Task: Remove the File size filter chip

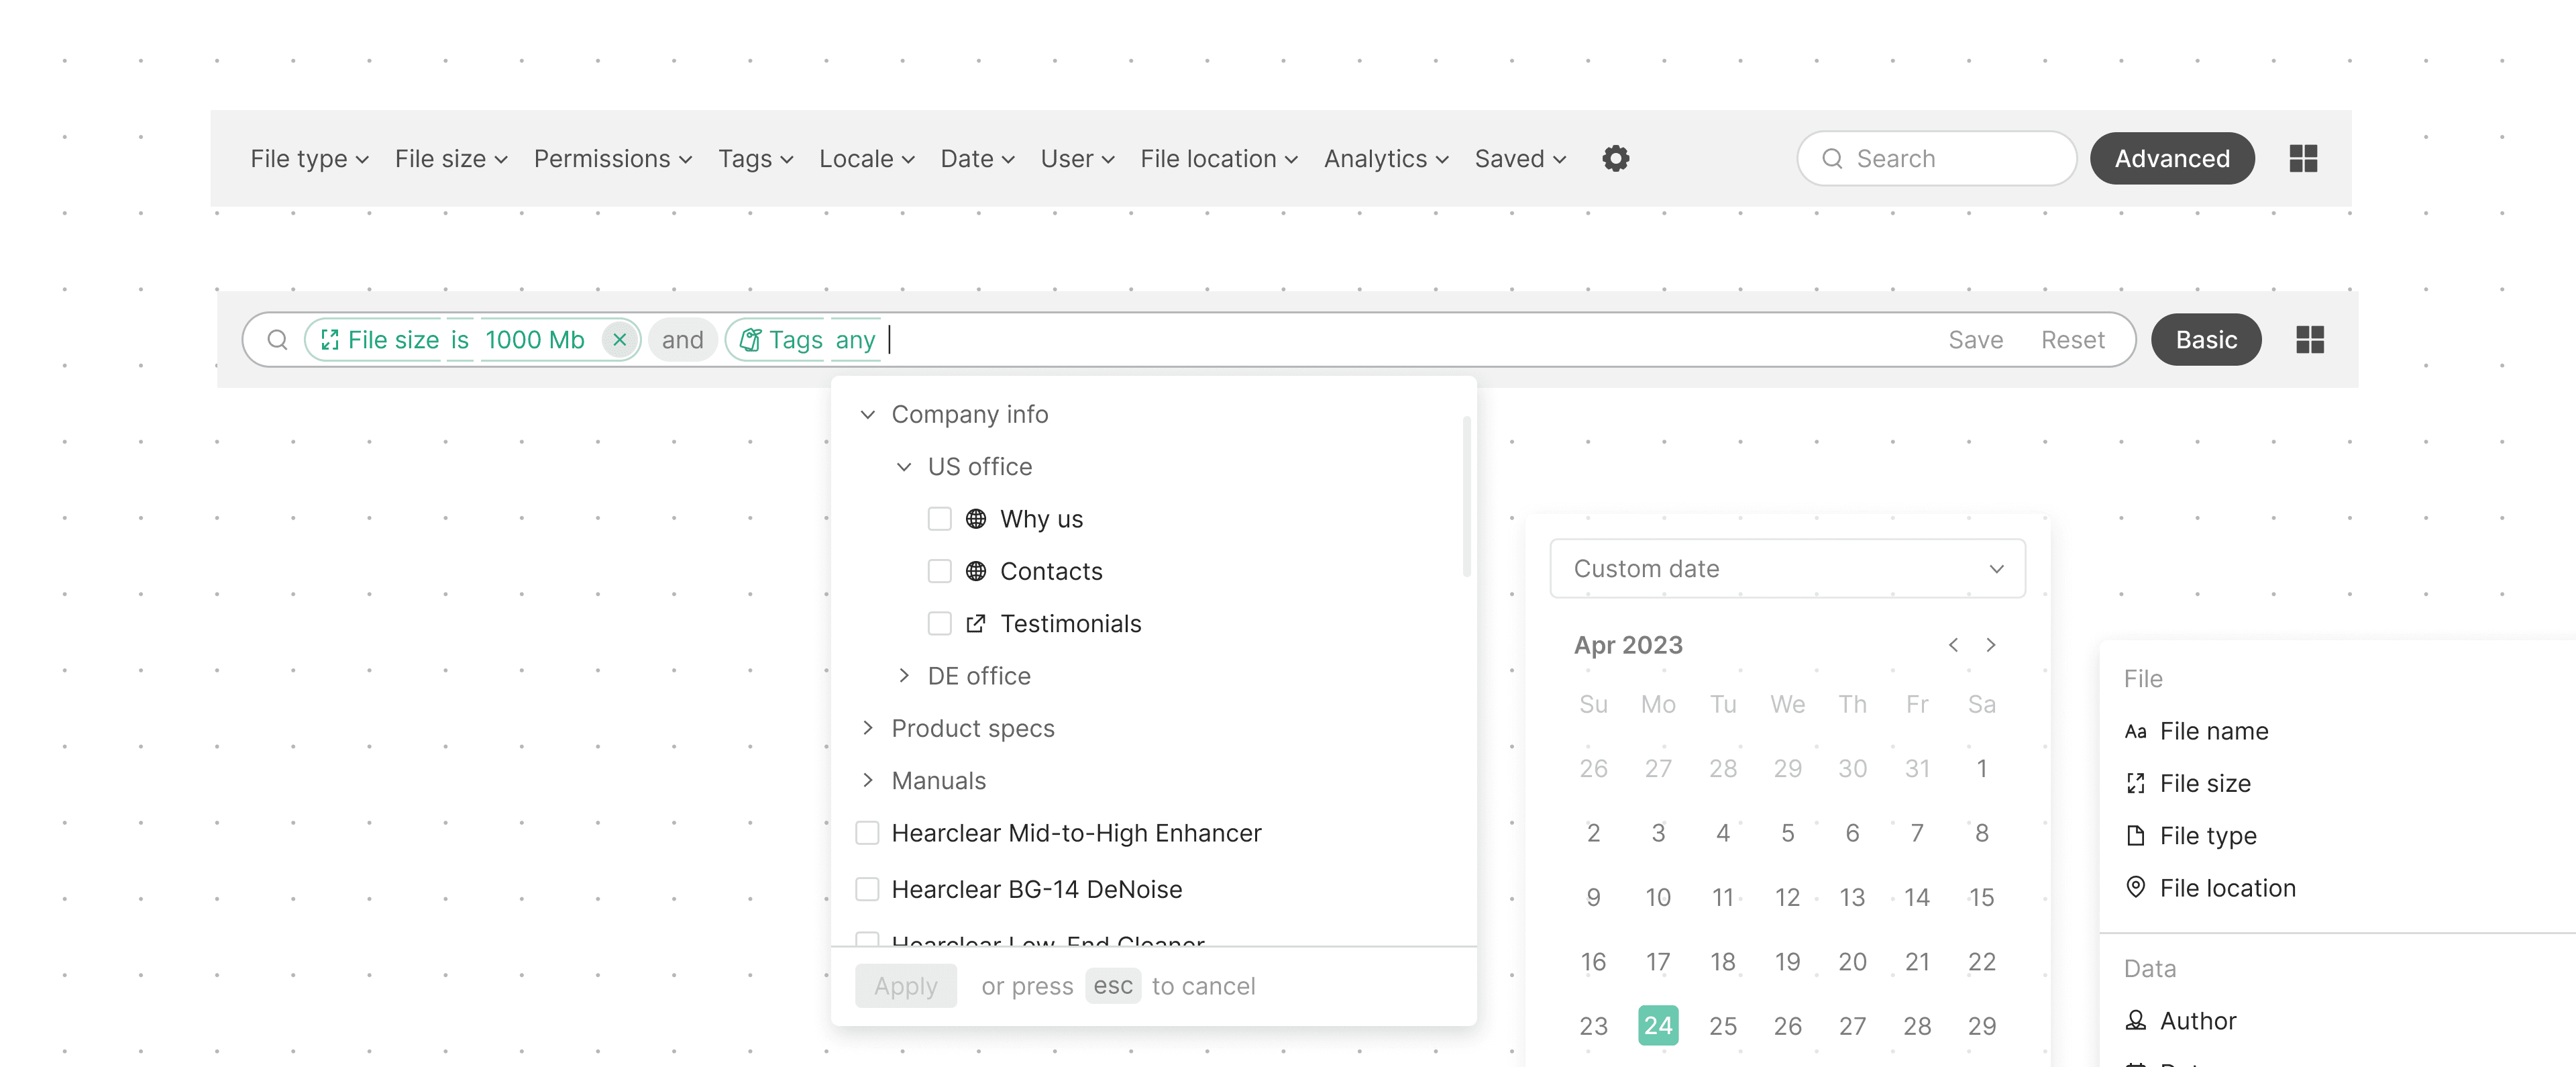Action: (x=619, y=340)
